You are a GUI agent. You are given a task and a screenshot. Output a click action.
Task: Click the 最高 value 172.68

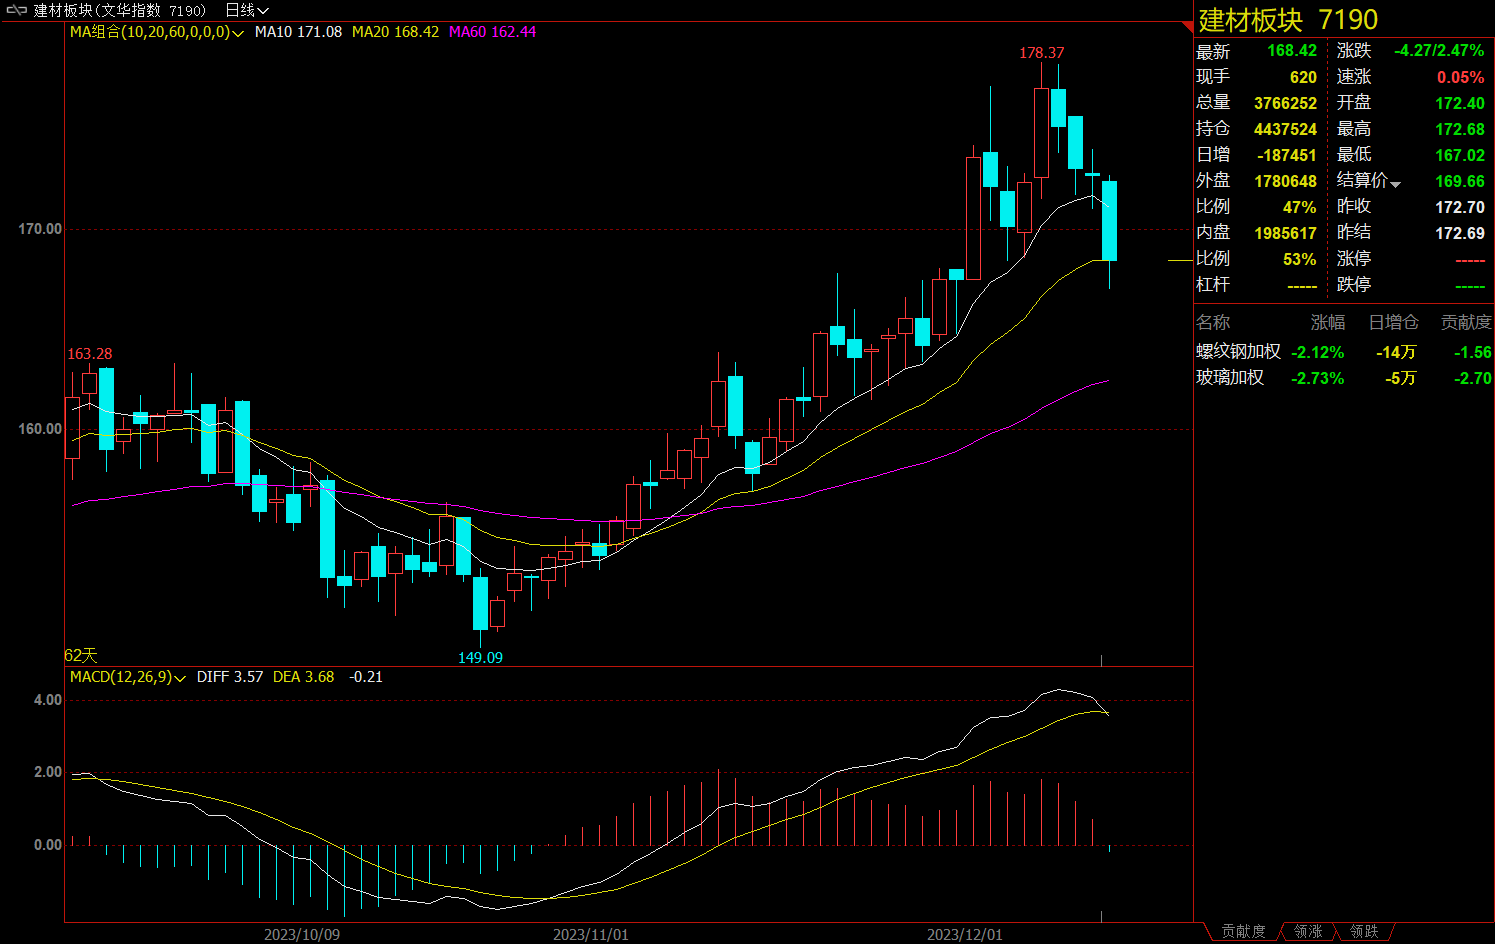coord(1460,129)
